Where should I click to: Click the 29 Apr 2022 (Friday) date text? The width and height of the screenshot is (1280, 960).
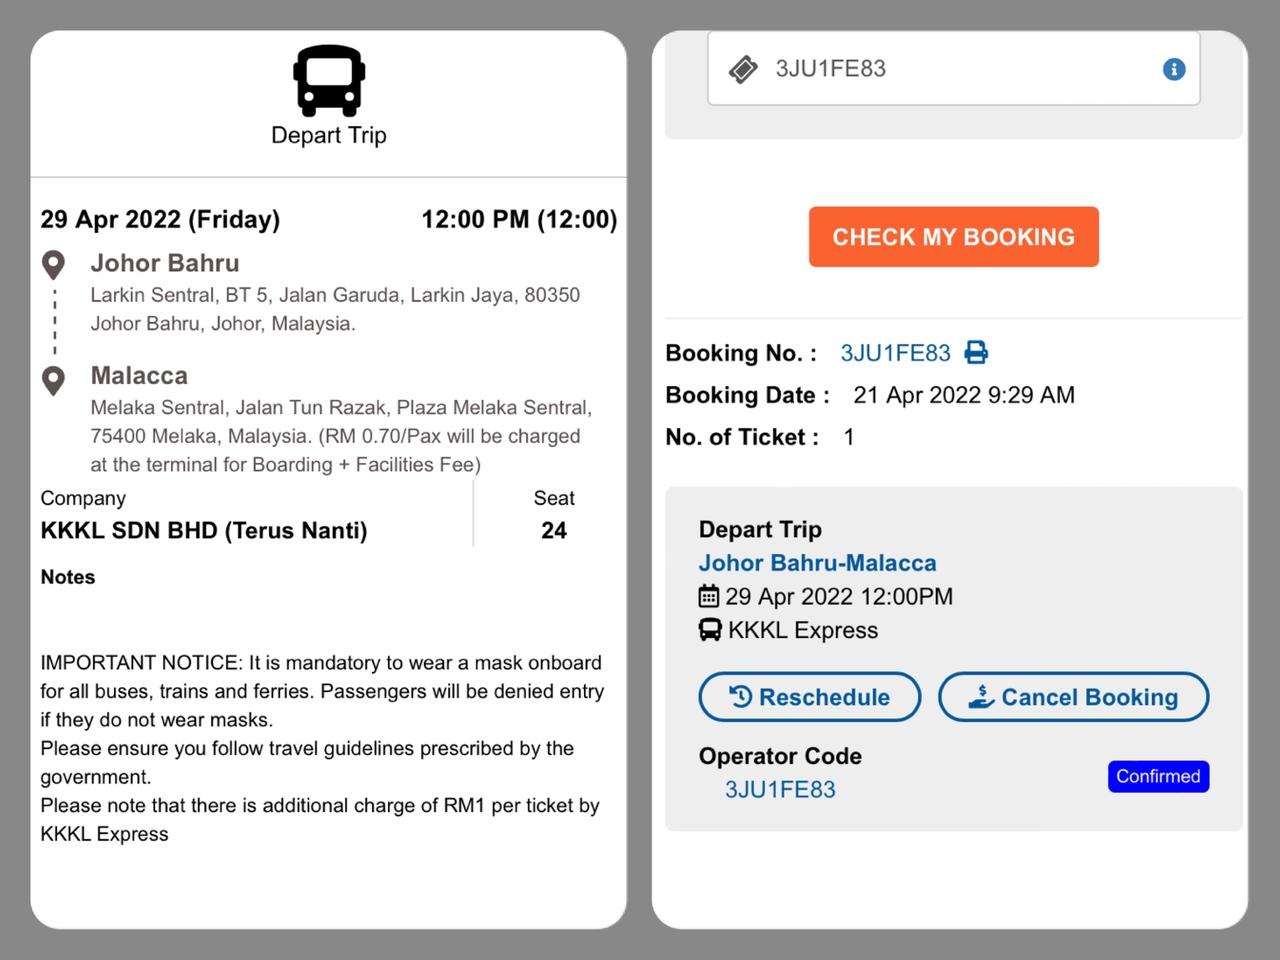(160, 219)
